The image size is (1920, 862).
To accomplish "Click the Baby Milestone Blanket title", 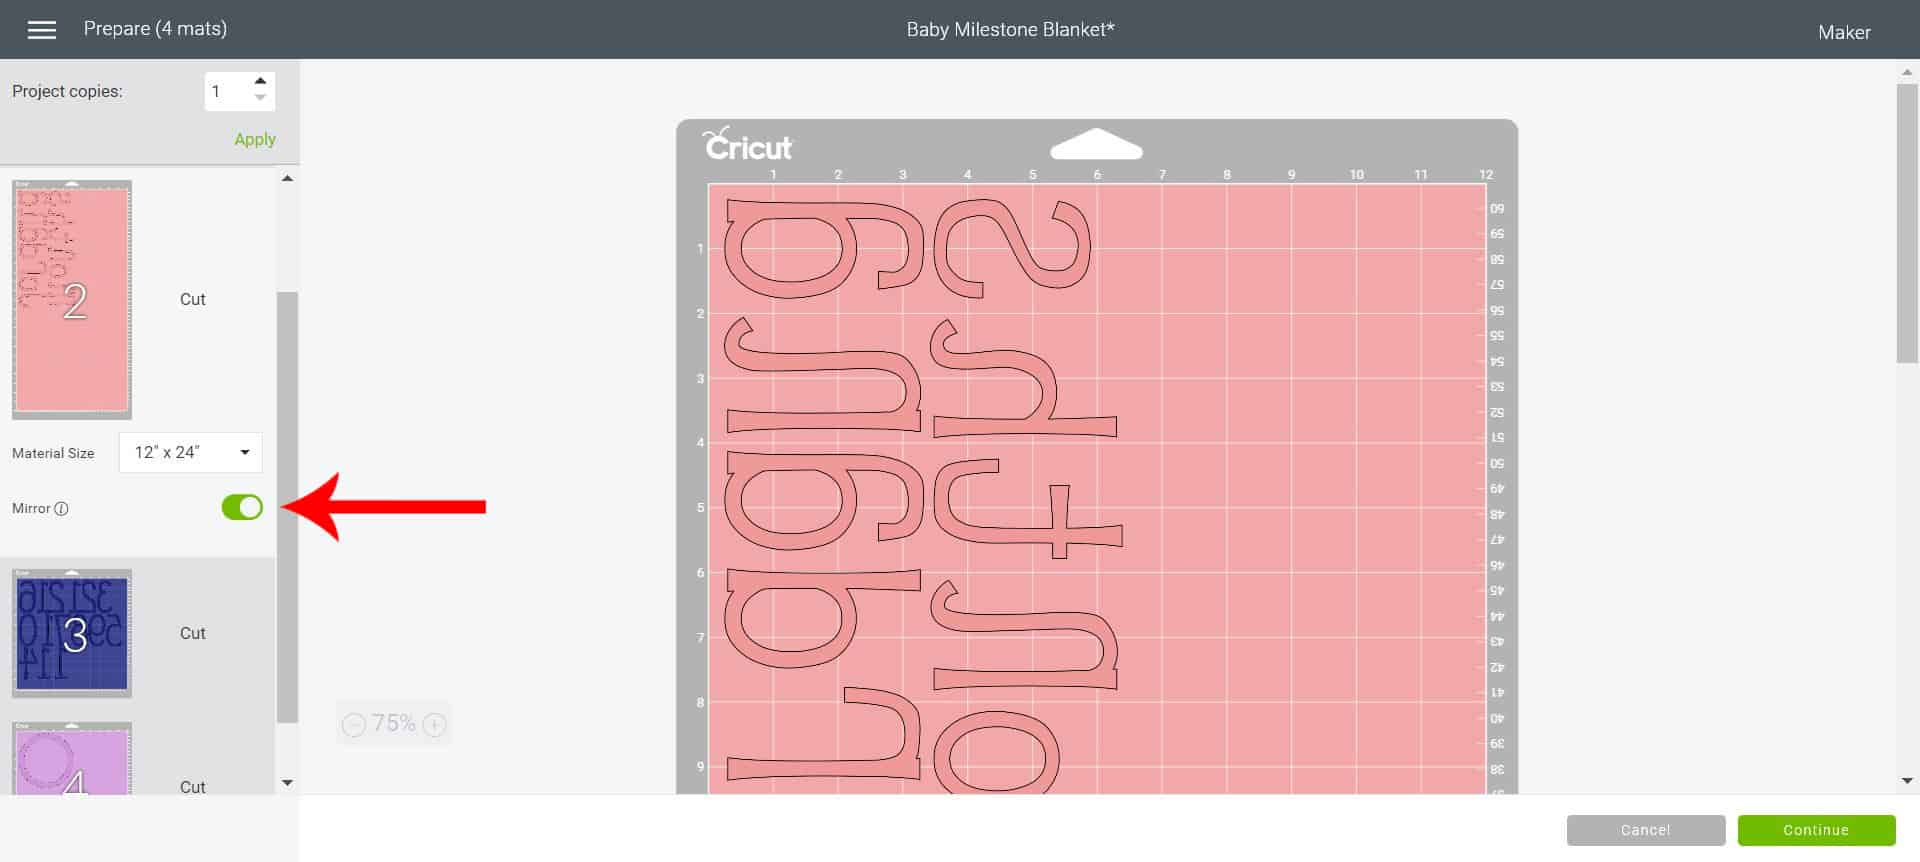I will pyautogui.click(x=1010, y=30).
